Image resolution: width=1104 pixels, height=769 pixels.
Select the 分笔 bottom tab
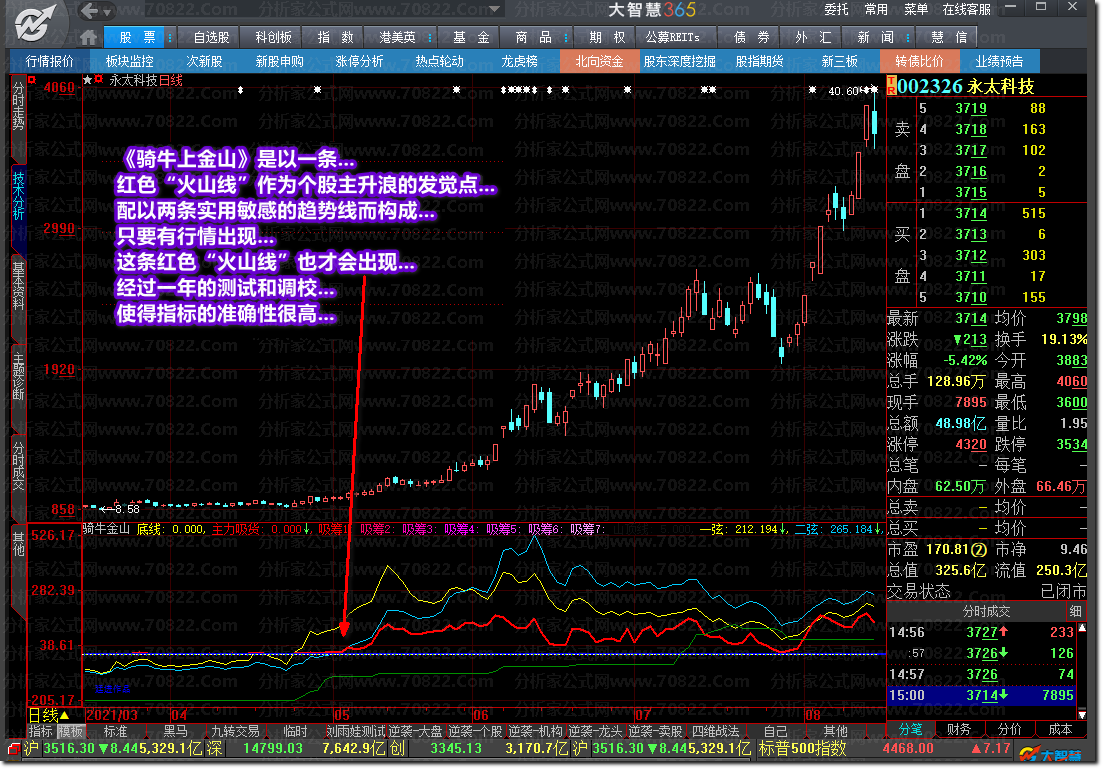[x=910, y=730]
